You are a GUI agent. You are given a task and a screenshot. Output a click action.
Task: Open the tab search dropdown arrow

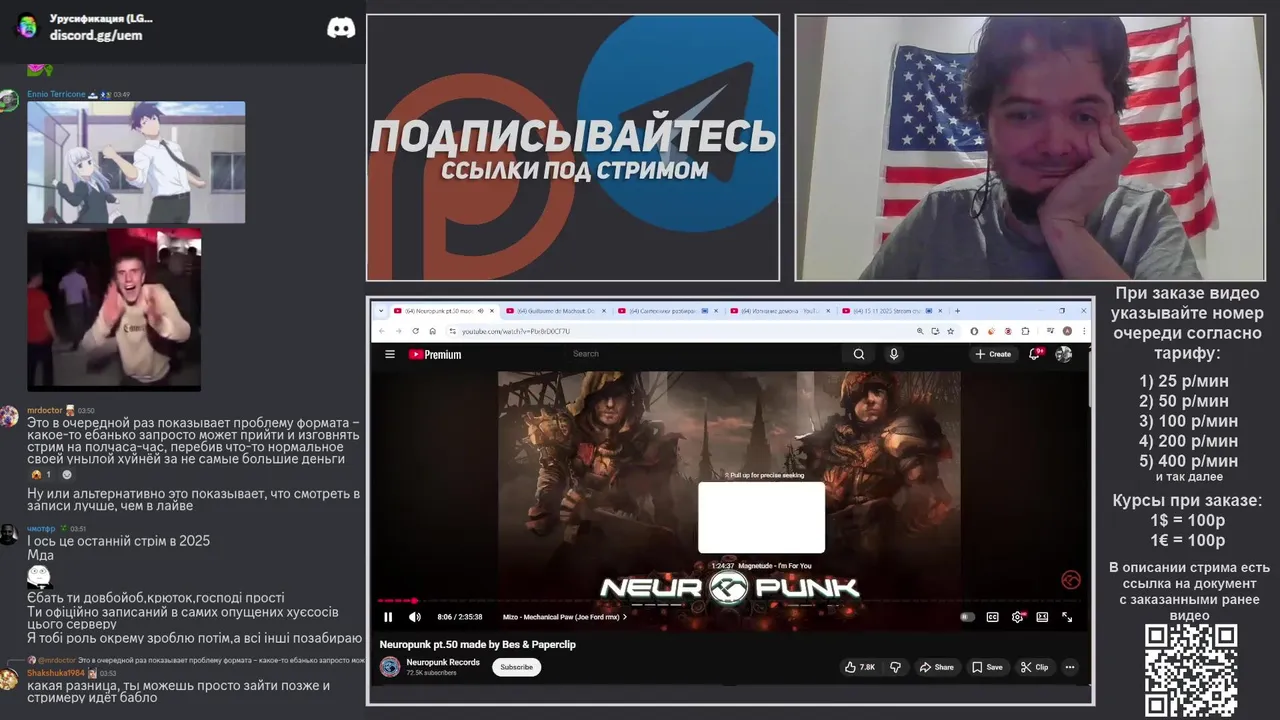pyautogui.click(x=380, y=311)
